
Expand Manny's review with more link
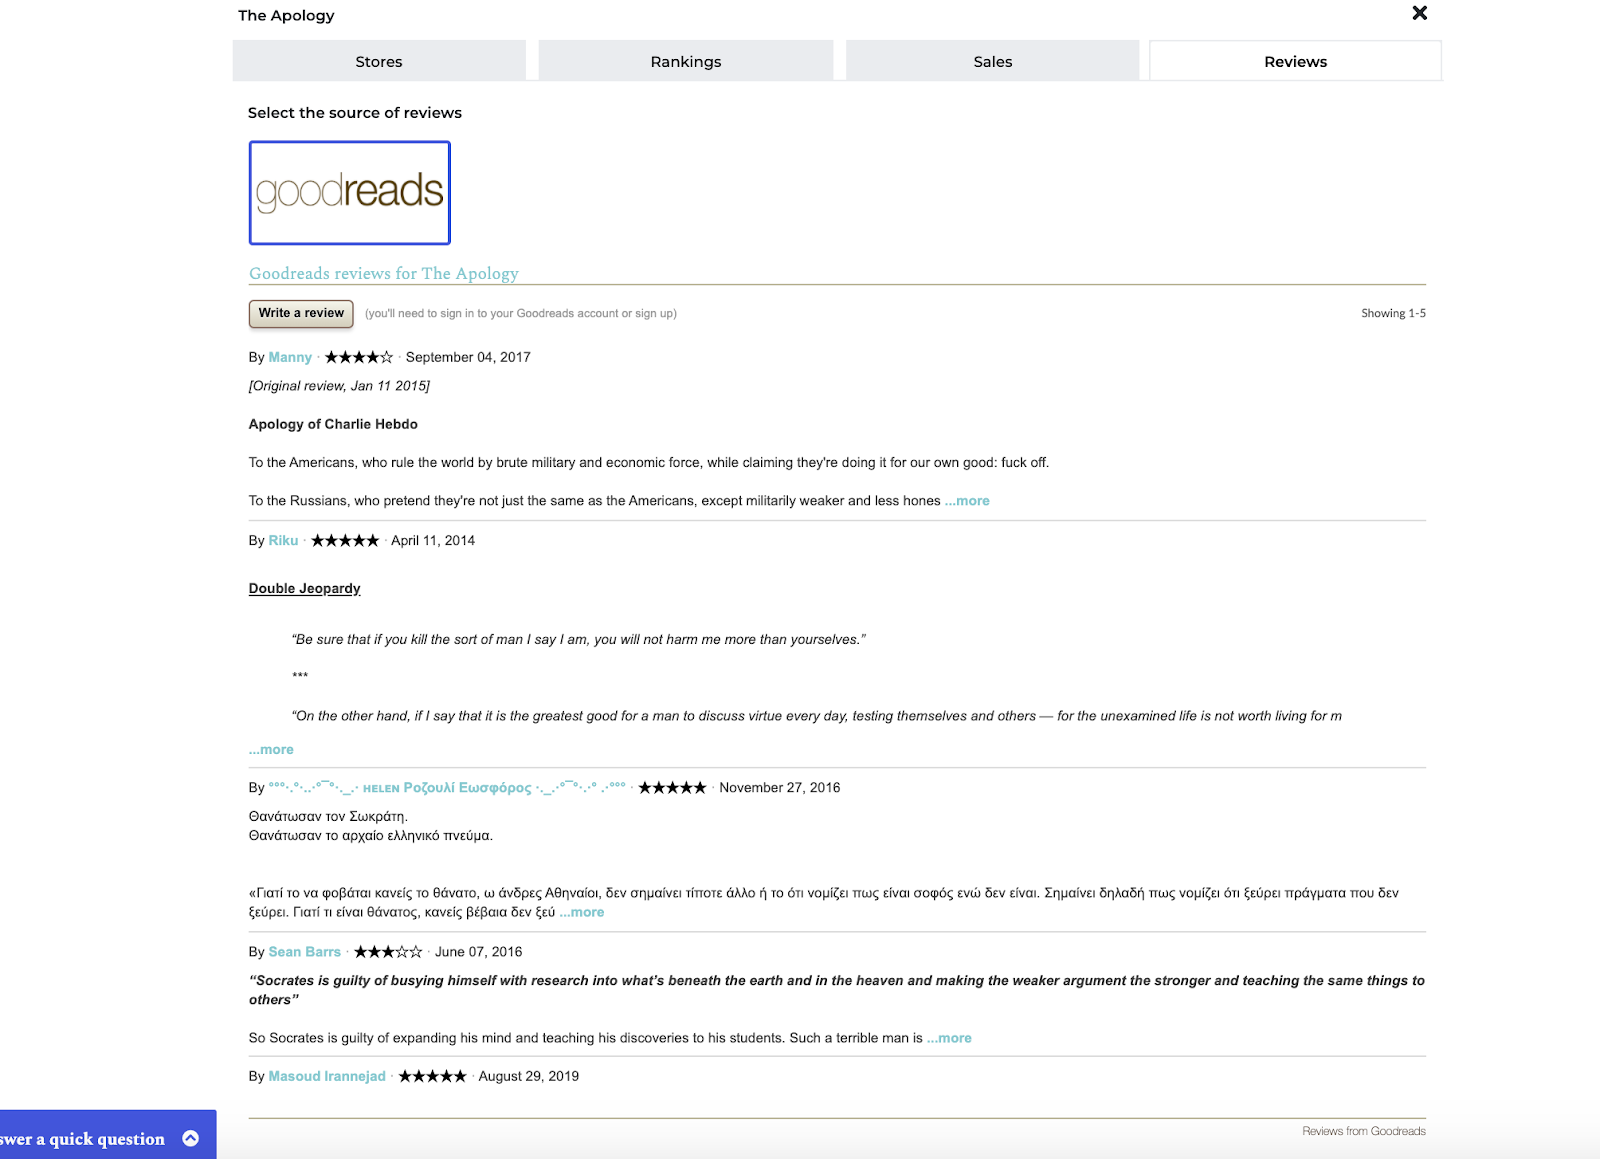click(967, 501)
